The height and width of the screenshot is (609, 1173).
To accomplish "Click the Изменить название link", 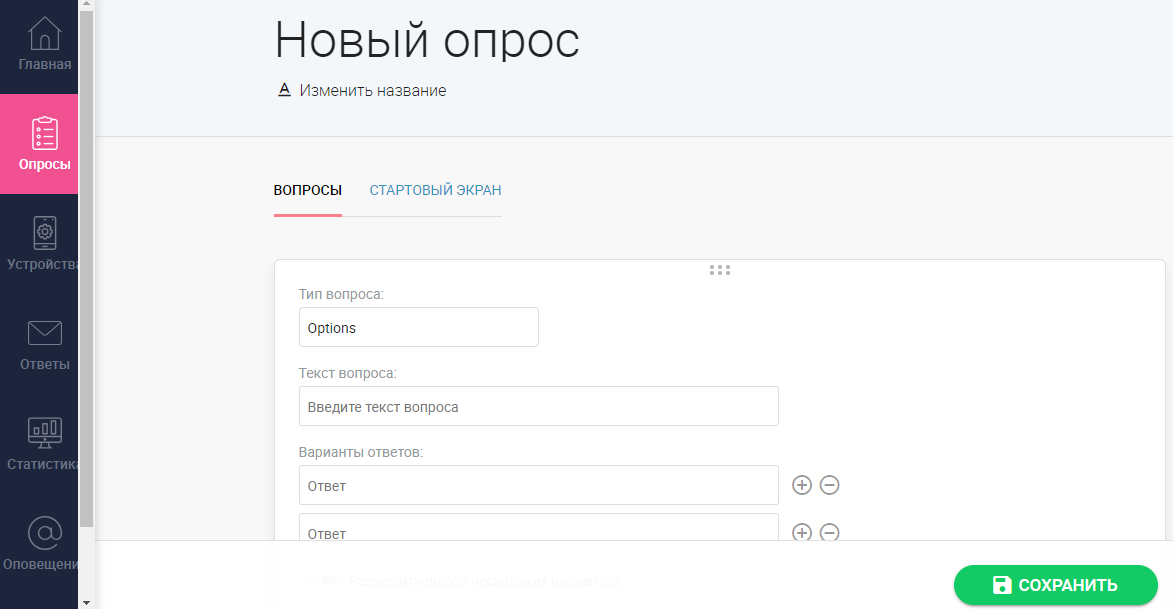I will 371,90.
